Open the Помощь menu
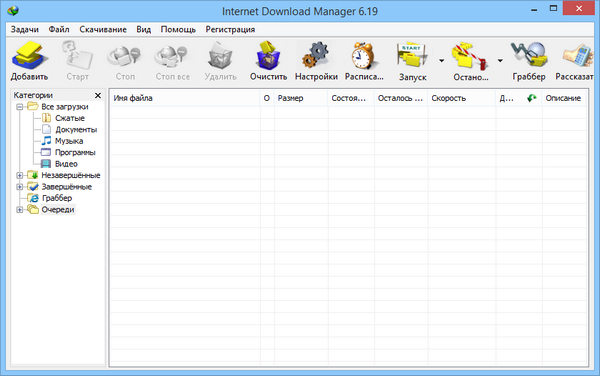This screenshot has width=600, height=376. pos(178,29)
